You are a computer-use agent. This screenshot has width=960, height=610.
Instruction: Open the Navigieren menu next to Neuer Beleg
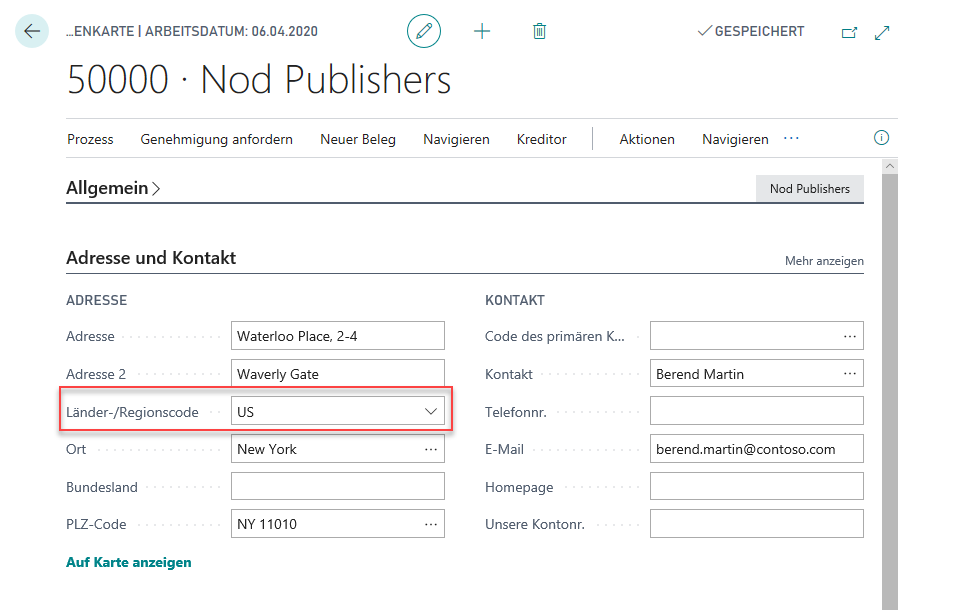point(456,140)
